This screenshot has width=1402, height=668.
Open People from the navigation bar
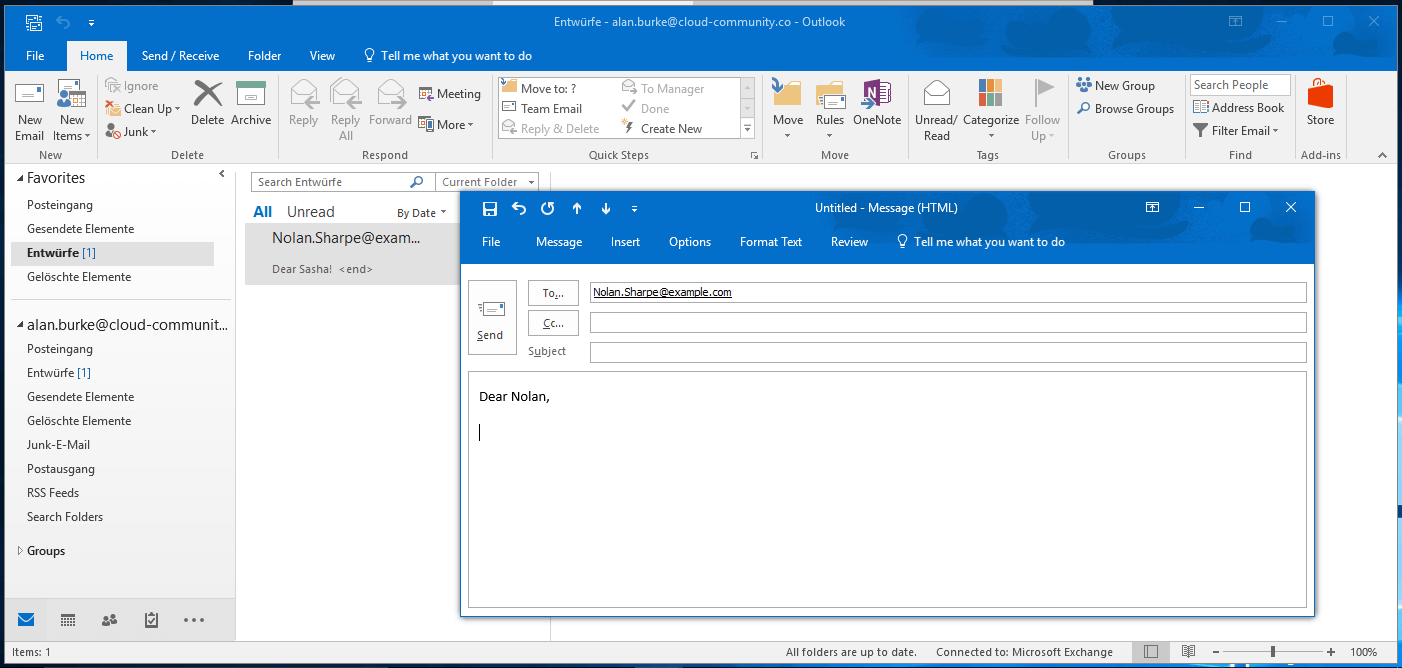tap(109, 619)
